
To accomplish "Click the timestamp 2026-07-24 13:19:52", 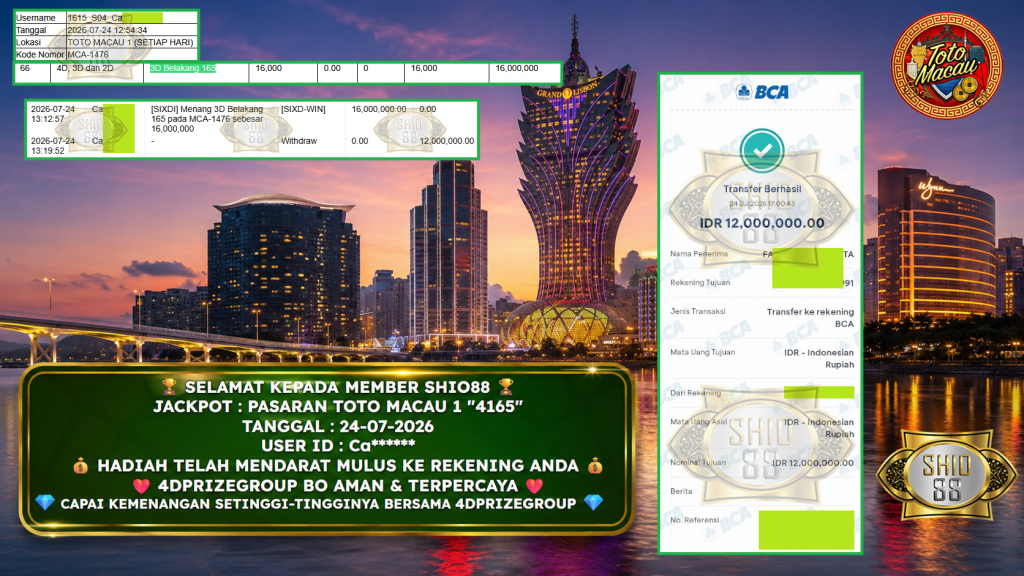I will click(53, 146).
